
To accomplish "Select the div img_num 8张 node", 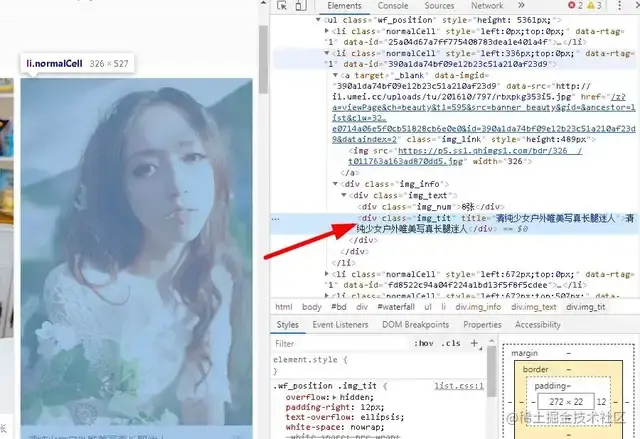I will point(431,207).
